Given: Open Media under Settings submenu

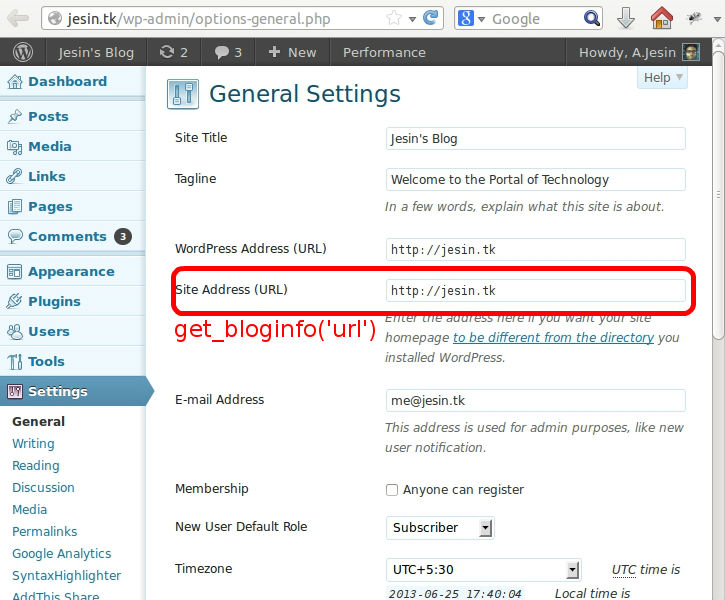Looking at the screenshot, I should [x=30, y=509].
